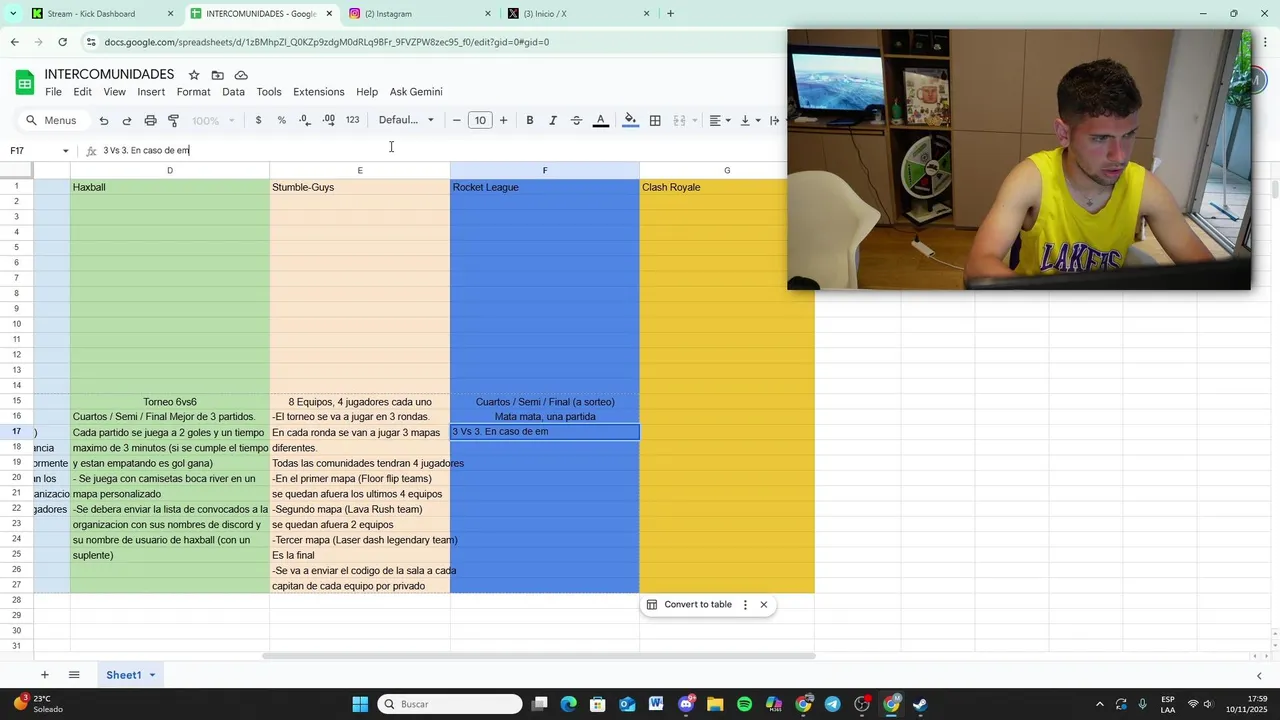The image size is (1280, 720).
Task: Dismiss the Convert to table chip
Action: click(x=764, y=605)
